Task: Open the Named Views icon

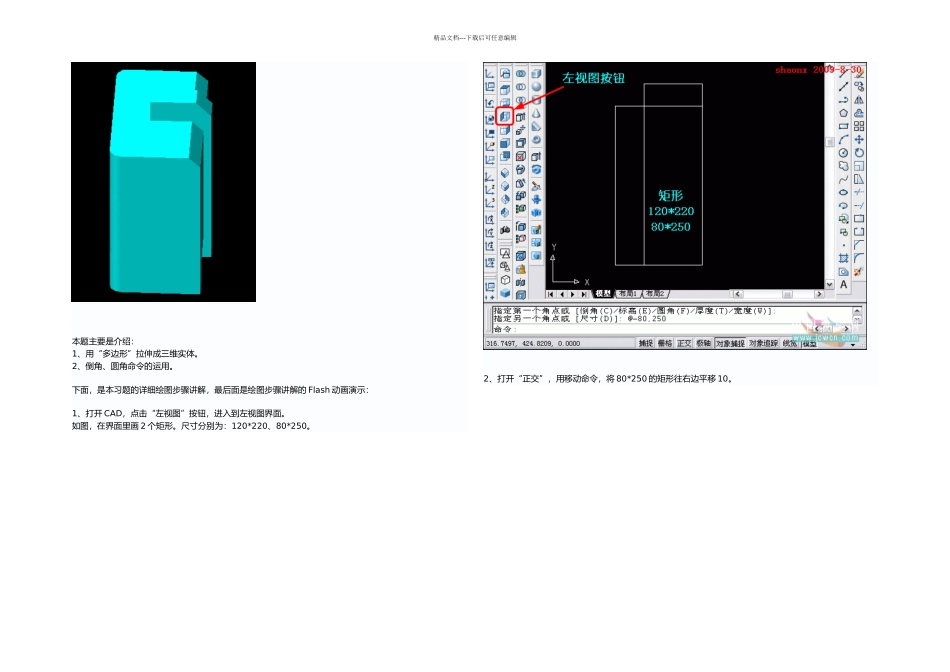Action: (x=505, y=73)
